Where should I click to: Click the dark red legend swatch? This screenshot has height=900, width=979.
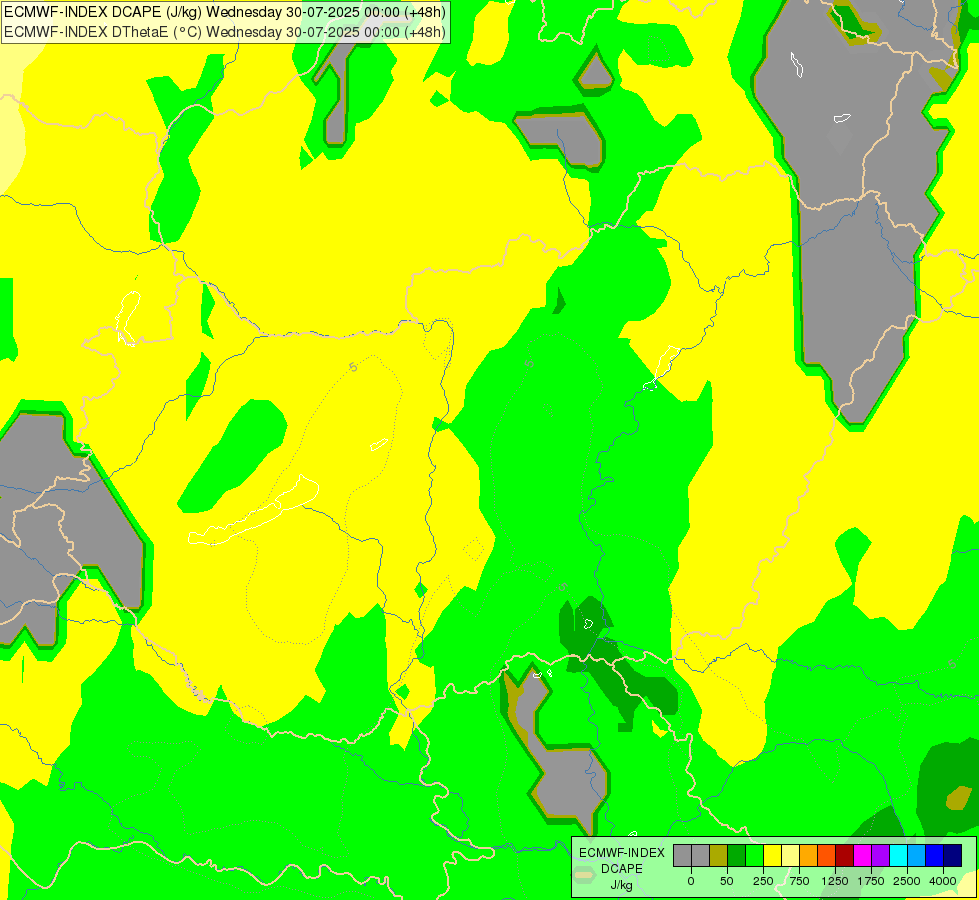click(x=845, y=856)
